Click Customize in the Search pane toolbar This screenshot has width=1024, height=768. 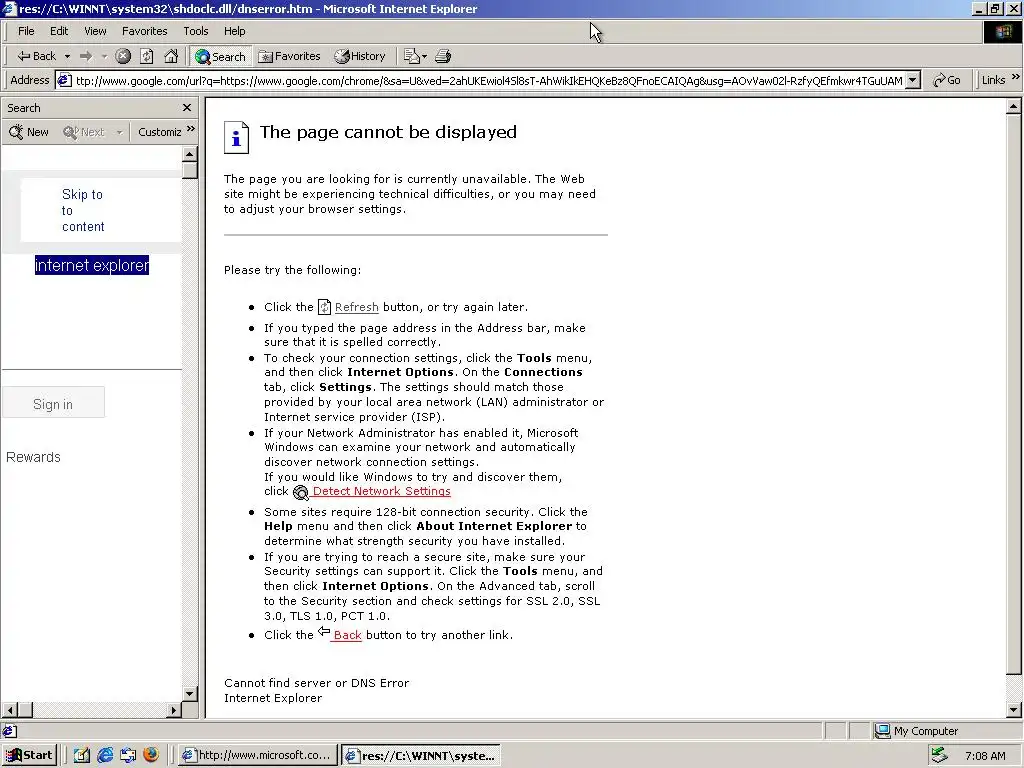159,132
